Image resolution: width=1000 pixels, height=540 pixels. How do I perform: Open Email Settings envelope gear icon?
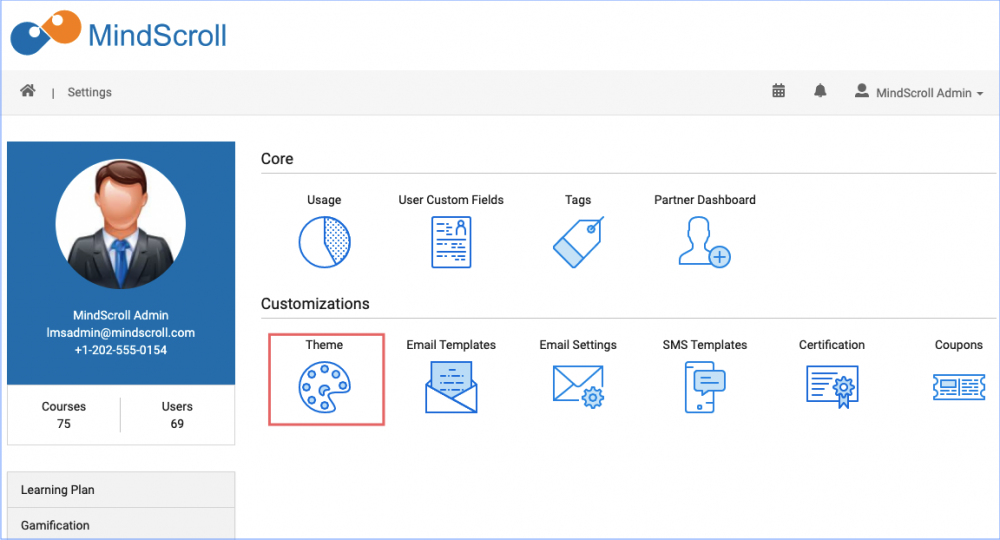click(x=578, y=387)
